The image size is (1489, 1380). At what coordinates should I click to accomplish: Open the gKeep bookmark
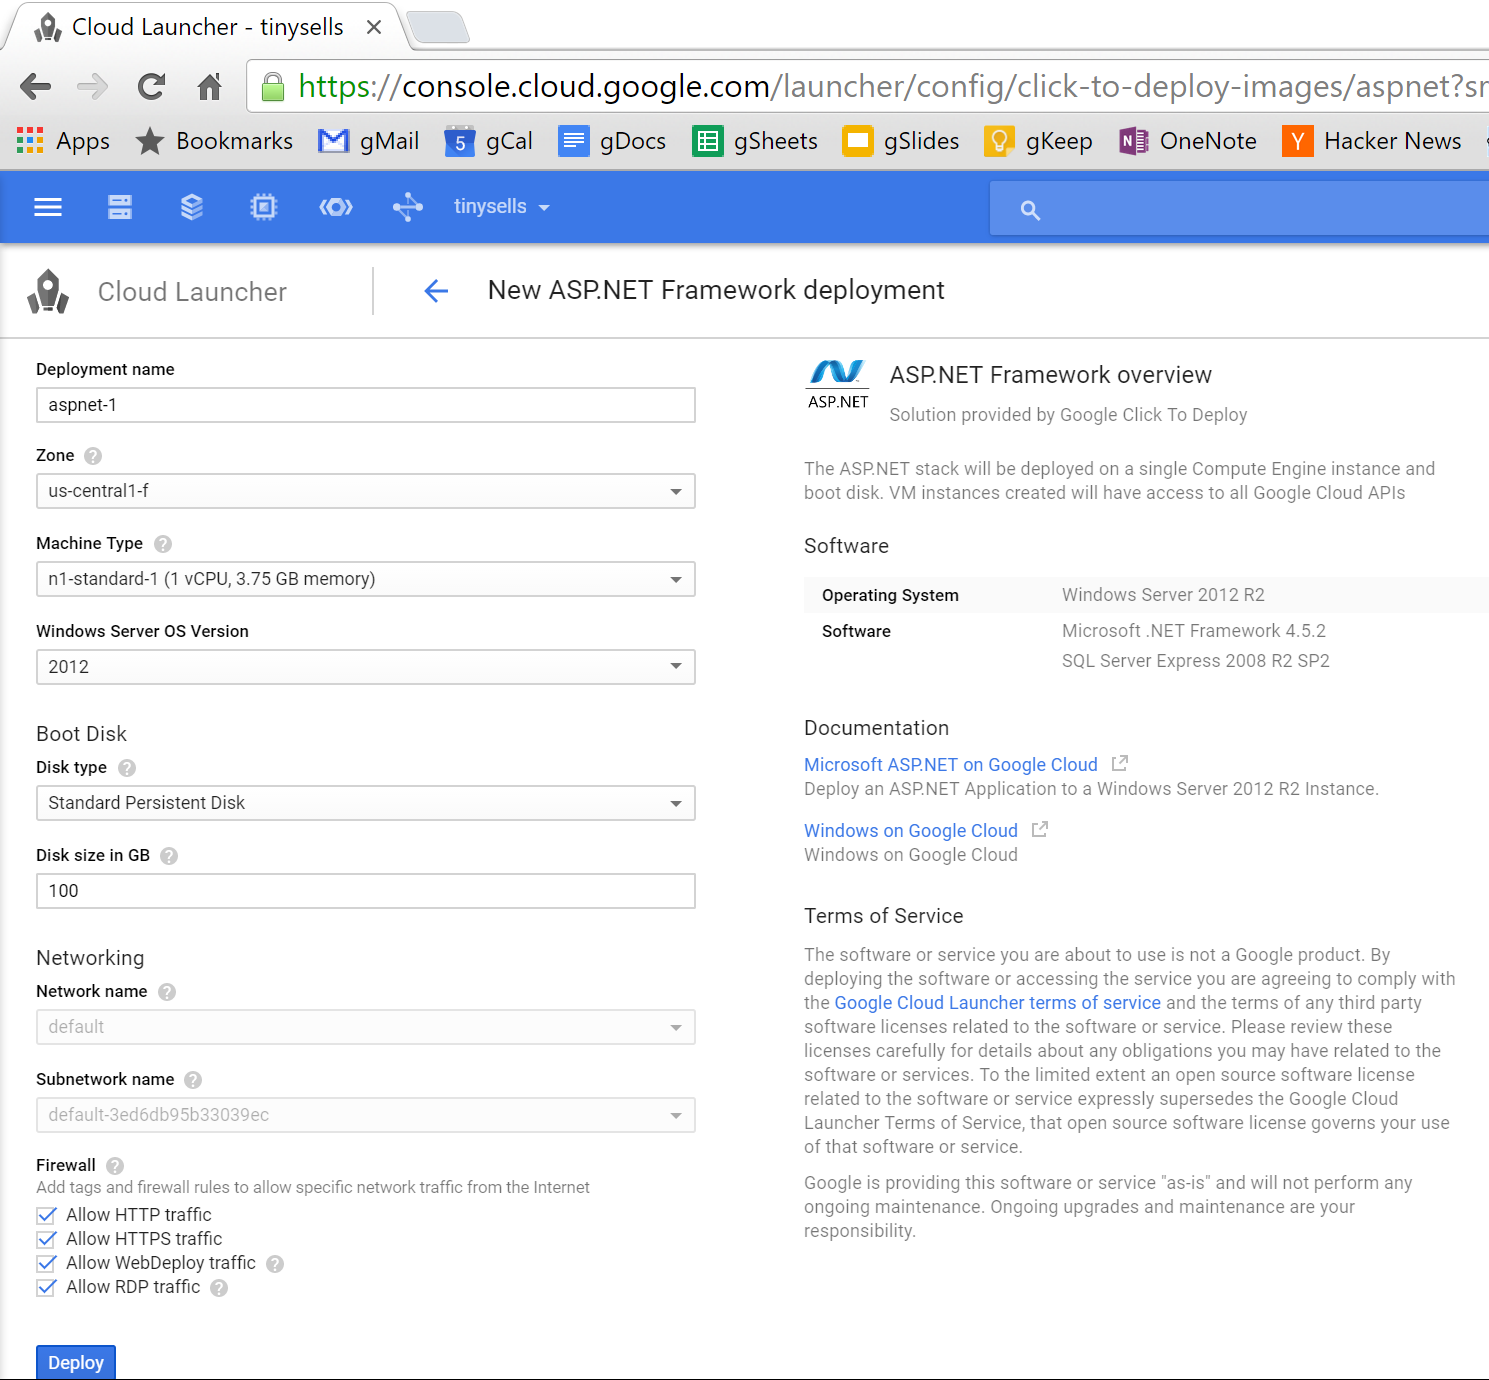tap(1039, 141)
